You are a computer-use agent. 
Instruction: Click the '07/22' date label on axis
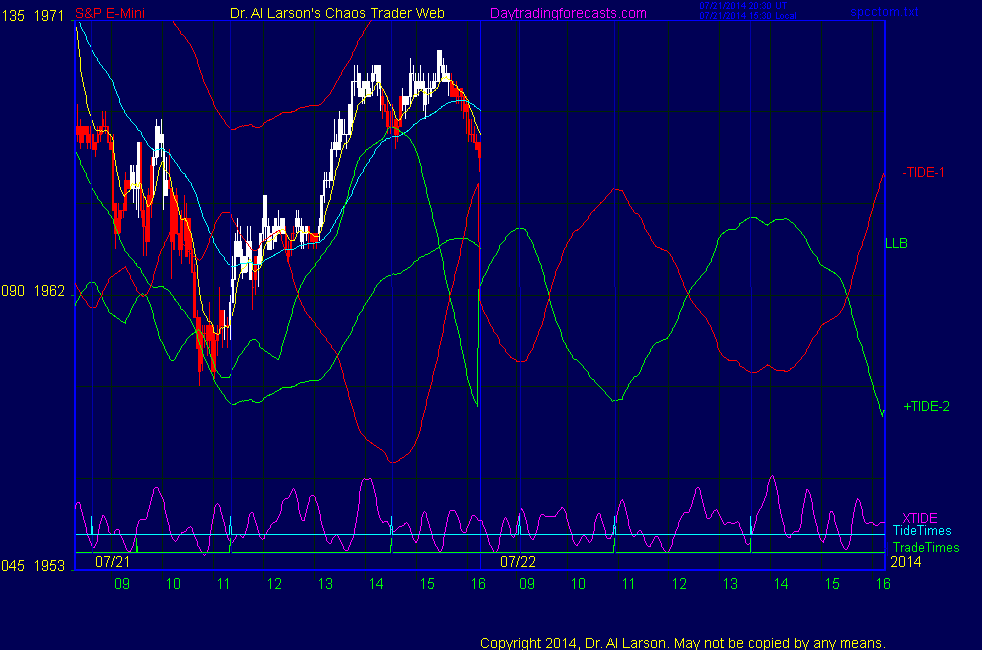point(518,562)
